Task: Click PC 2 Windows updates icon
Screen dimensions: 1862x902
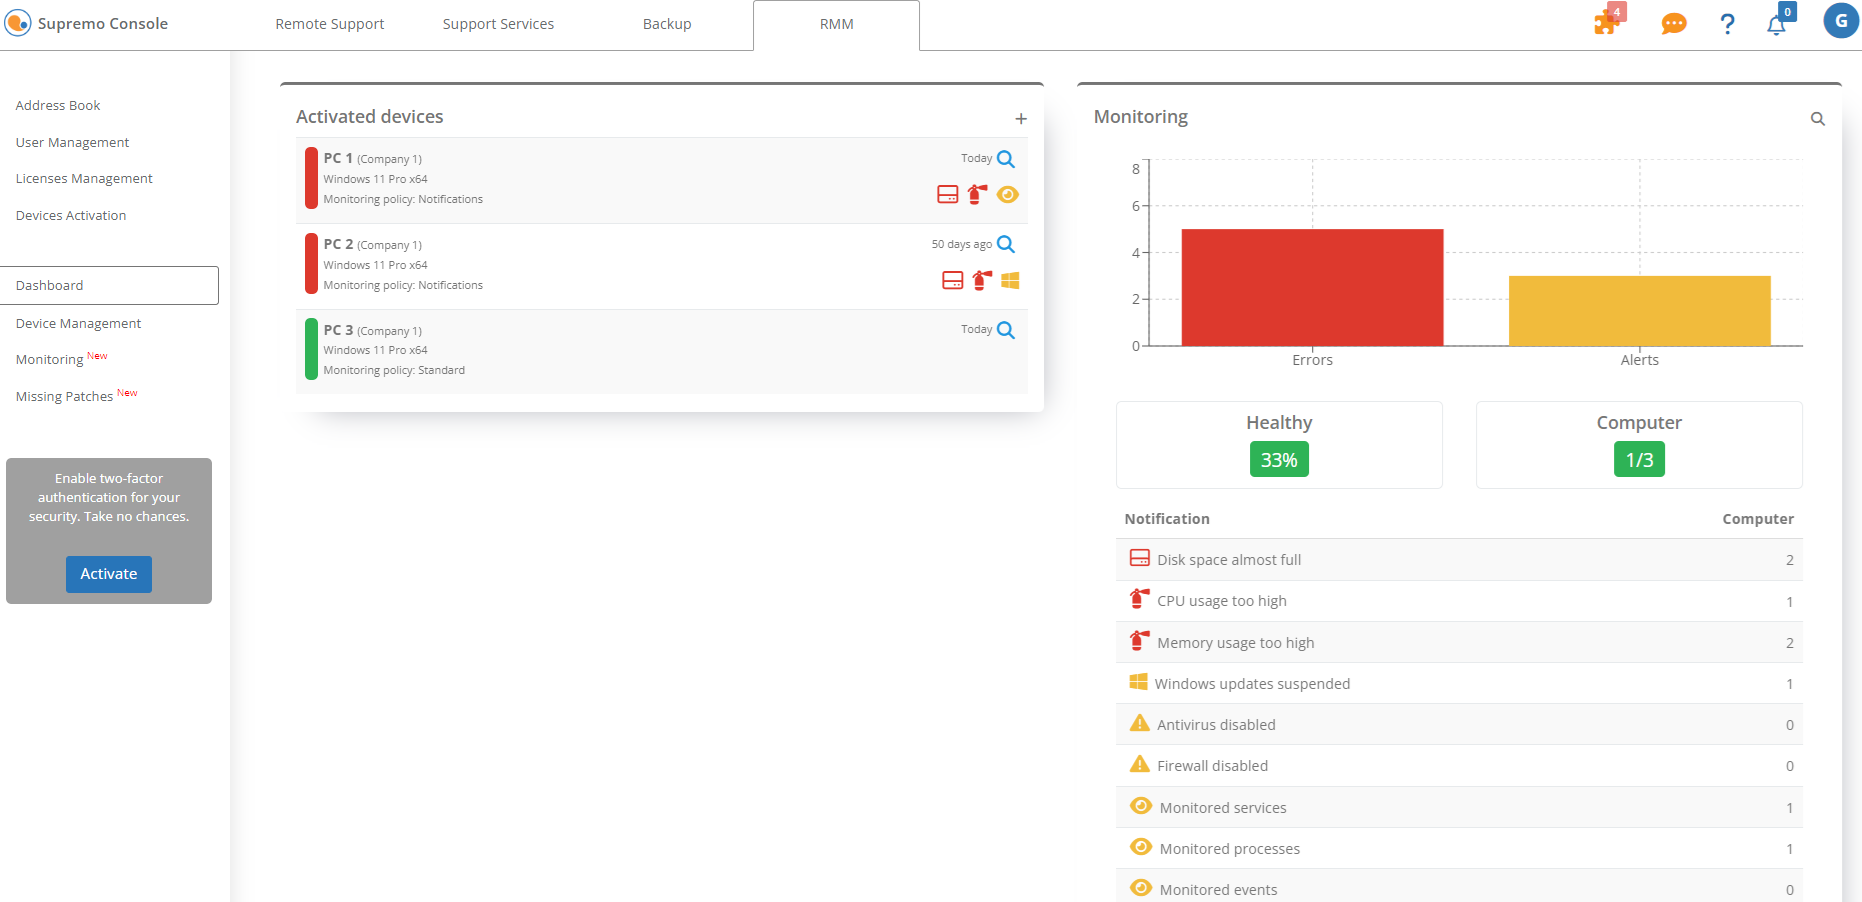Action: click(x=1010, y=280)
